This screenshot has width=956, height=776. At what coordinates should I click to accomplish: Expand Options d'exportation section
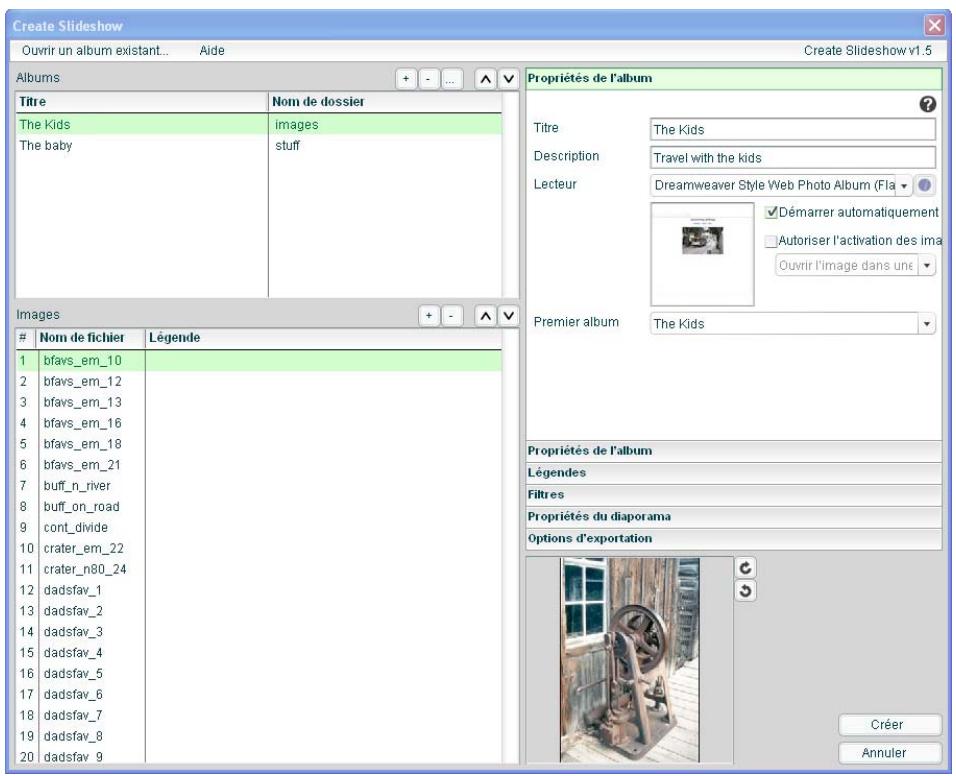pos(733,539)
